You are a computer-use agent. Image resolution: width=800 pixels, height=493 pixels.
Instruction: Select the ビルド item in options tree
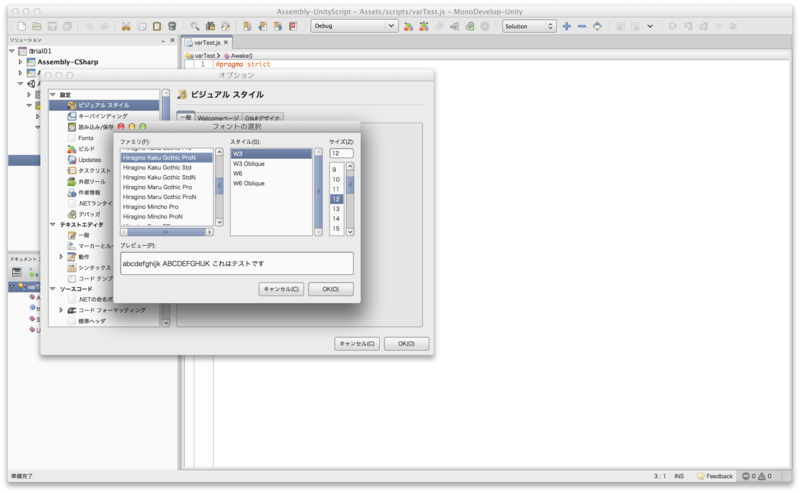[86, 149]
